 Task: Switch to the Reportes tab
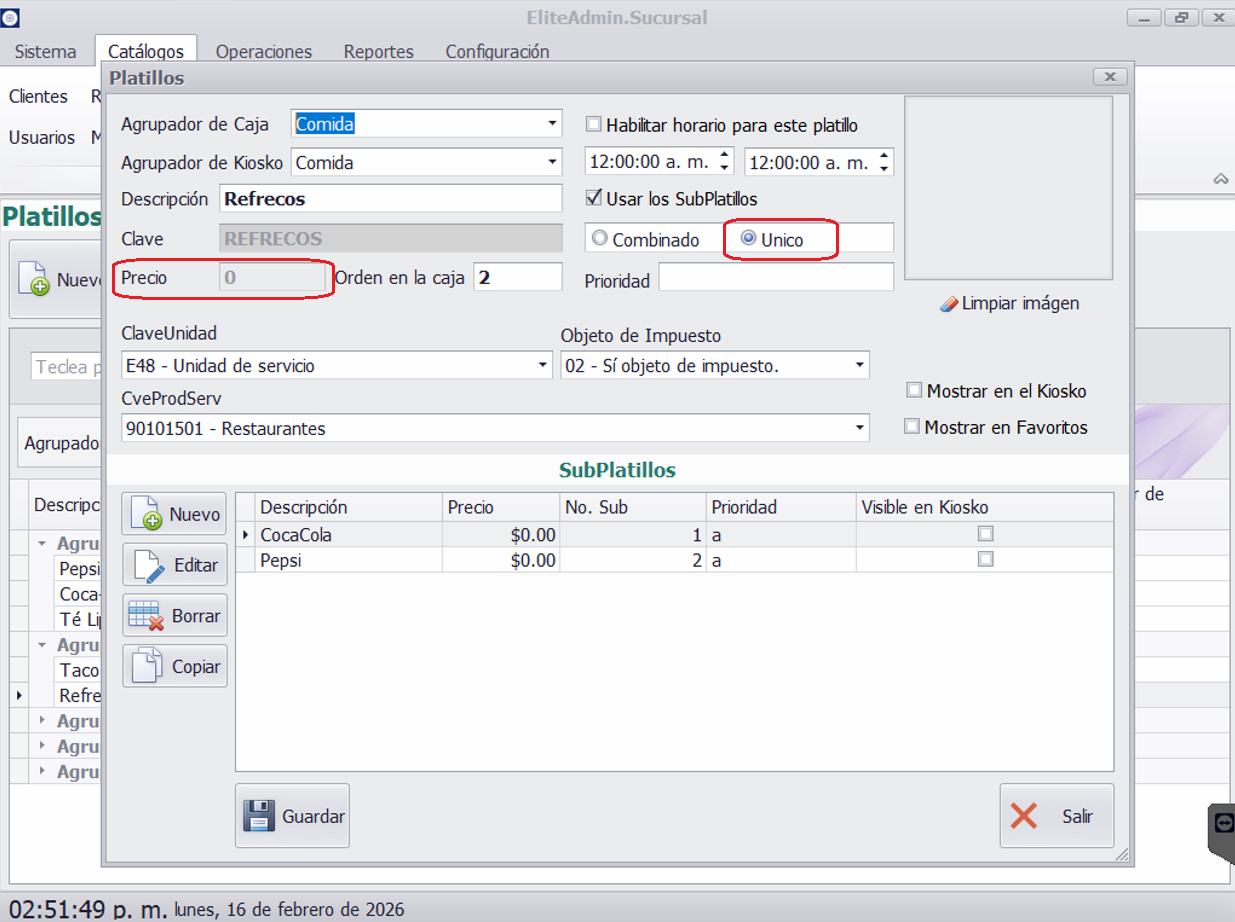(378, 52)
